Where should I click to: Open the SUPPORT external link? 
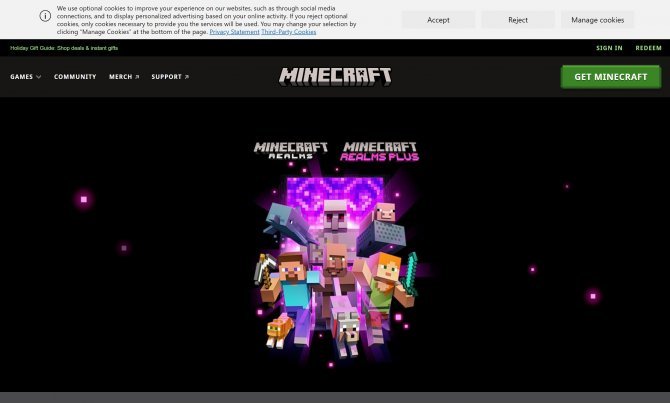(x=170, y=77)
